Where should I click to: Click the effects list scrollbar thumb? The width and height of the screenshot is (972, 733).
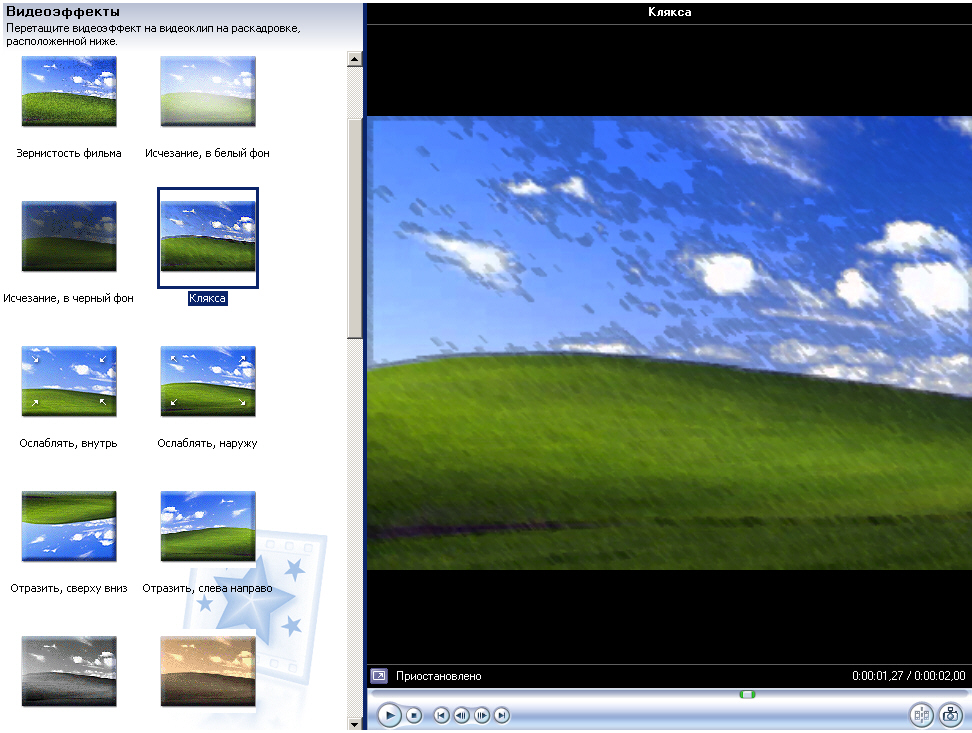tap(355, 229)
